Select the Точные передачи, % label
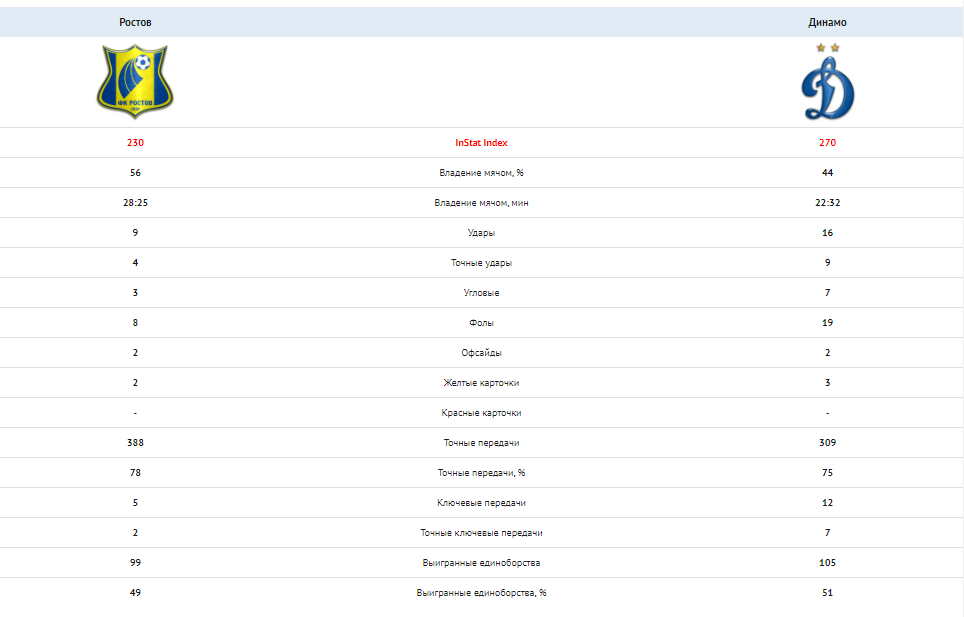This screenshot has height=617, width=964. [481, 473]
